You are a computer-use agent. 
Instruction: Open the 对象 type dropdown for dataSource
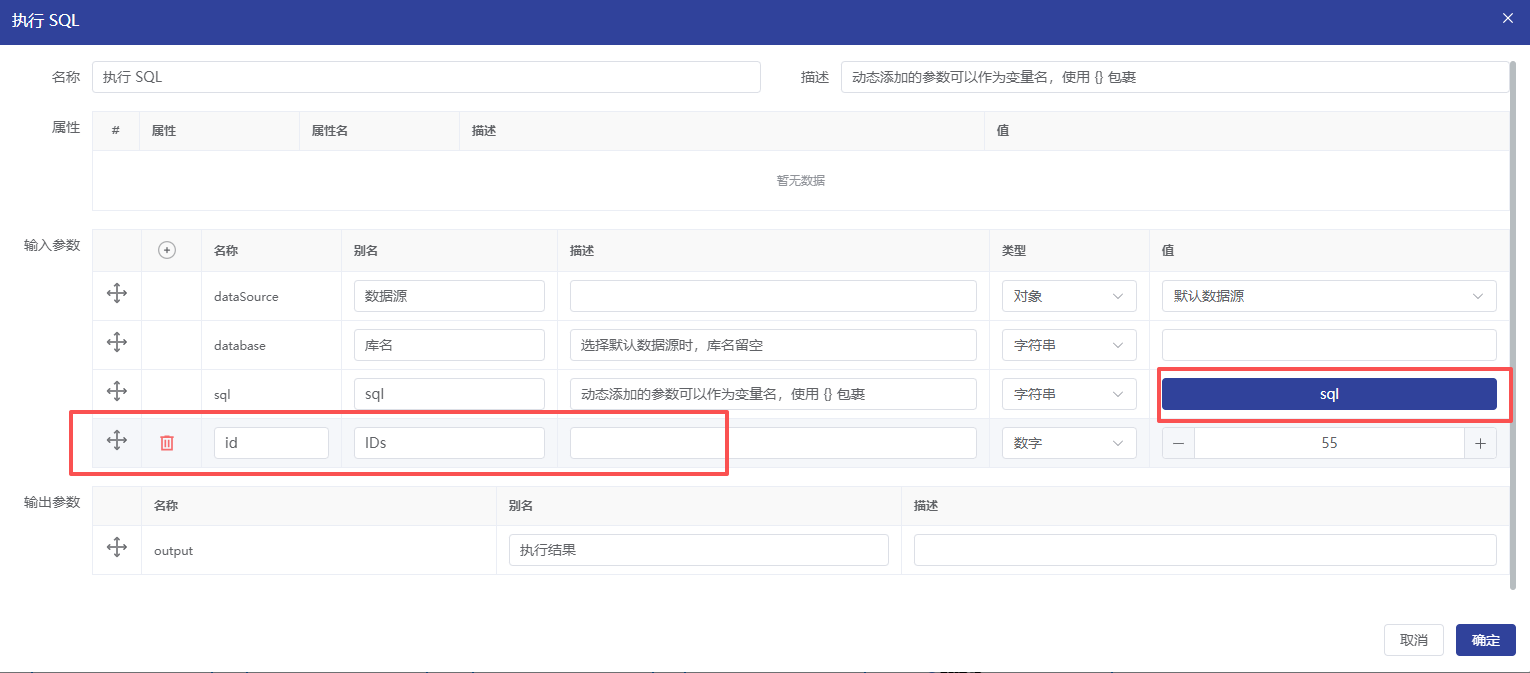pos(1068,296)
